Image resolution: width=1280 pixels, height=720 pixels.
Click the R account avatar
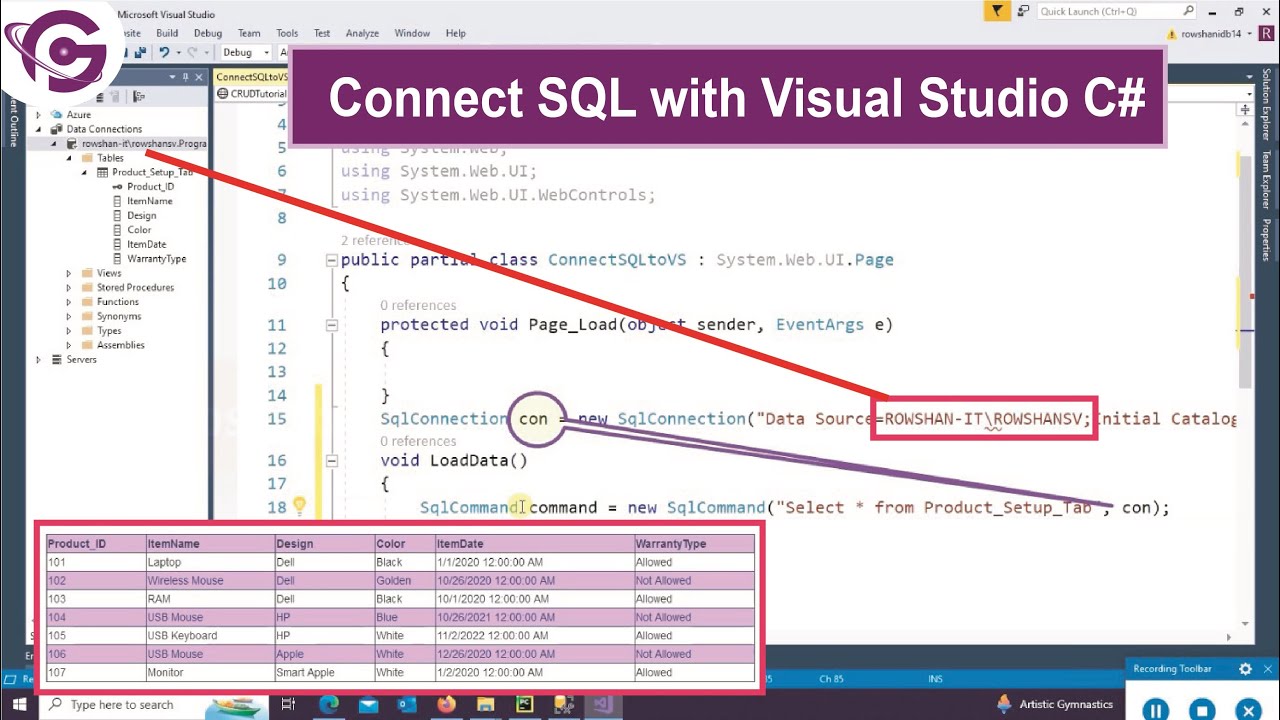point(1267,33)
